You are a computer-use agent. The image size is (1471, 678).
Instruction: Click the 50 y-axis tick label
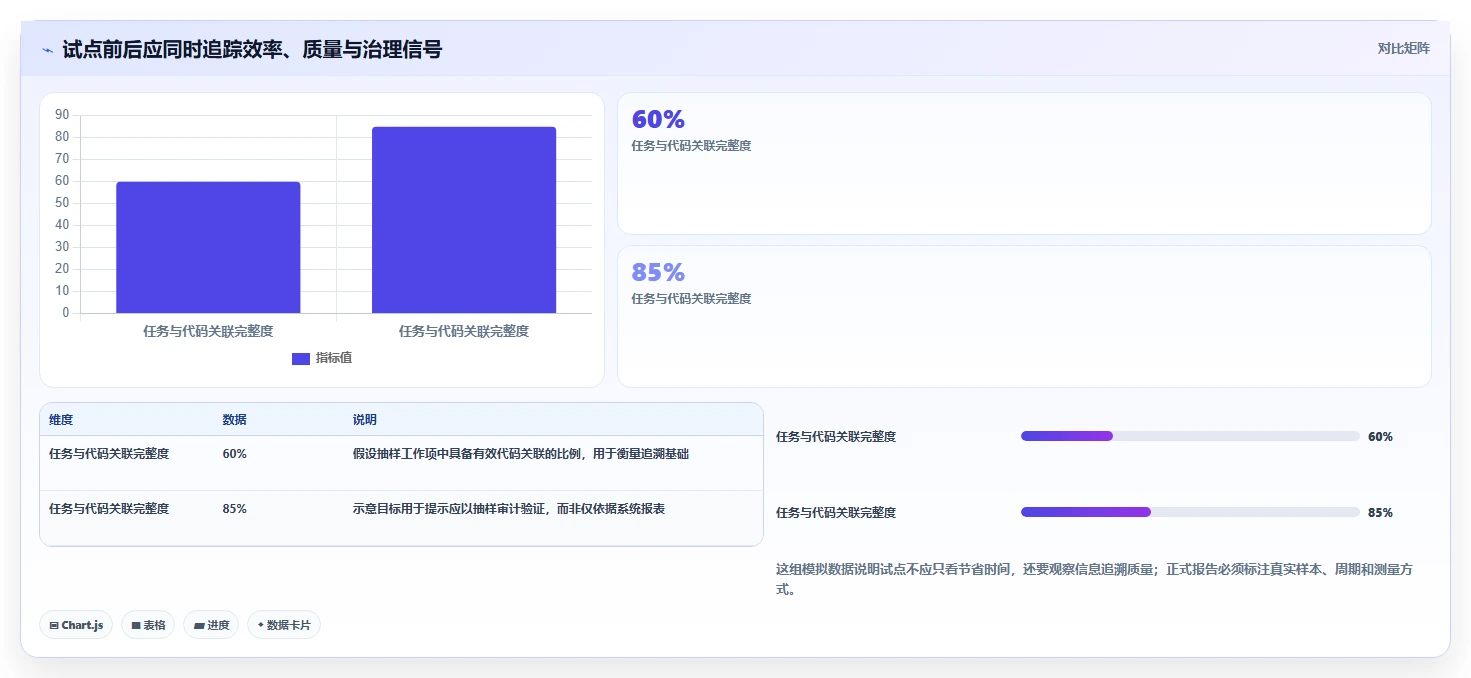[x=62, y=203]
